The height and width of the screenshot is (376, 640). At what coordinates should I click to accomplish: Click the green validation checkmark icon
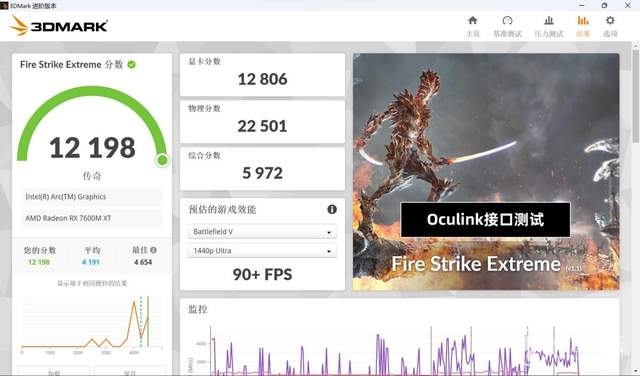[131, 65]
